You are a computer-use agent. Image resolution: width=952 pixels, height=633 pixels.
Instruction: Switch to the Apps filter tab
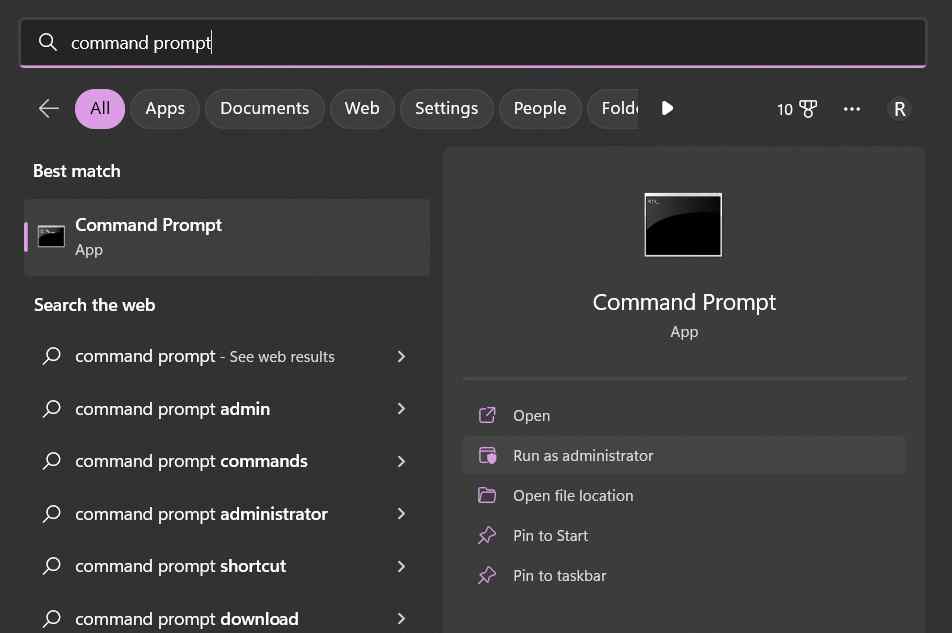click(x=165, y=109)
